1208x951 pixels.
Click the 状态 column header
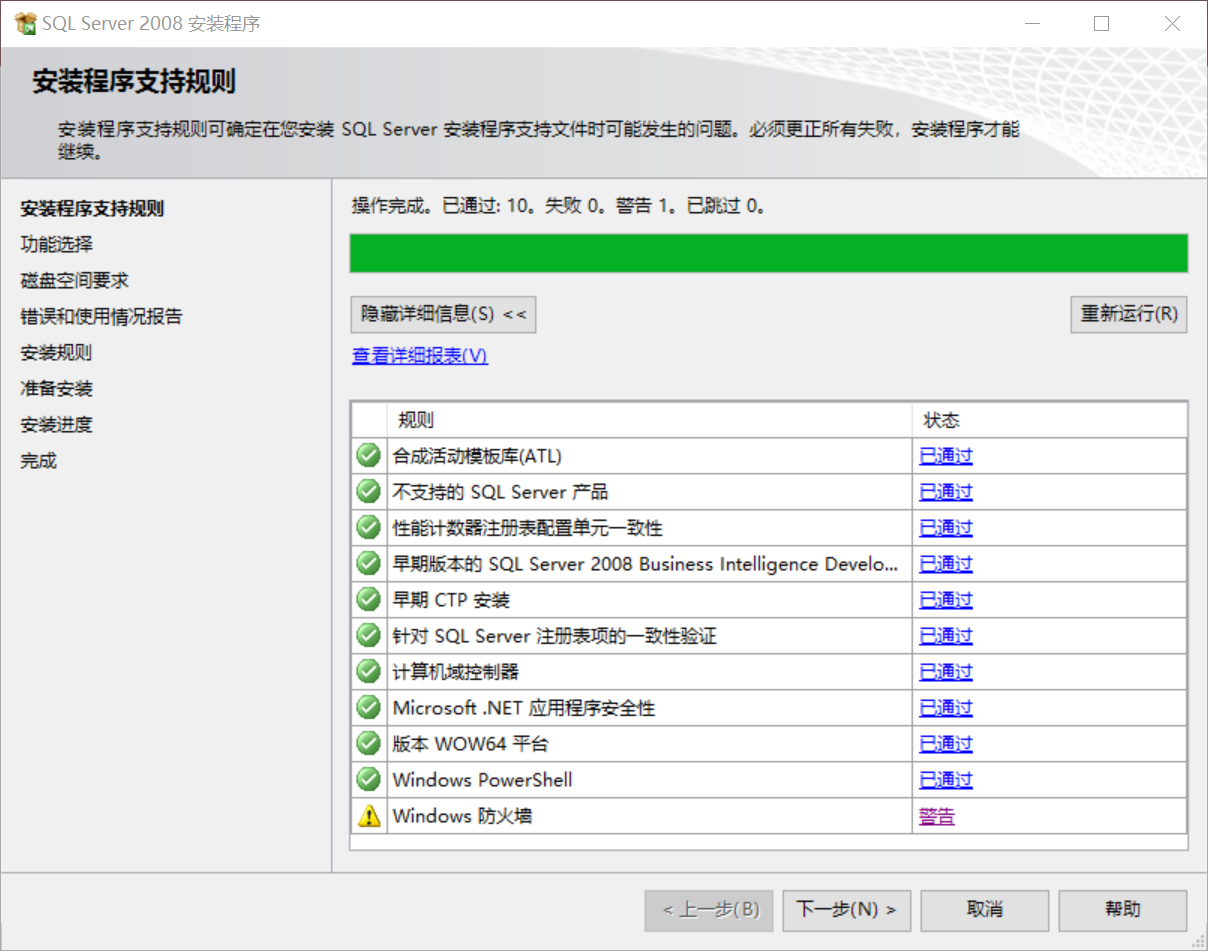(941, 419)
